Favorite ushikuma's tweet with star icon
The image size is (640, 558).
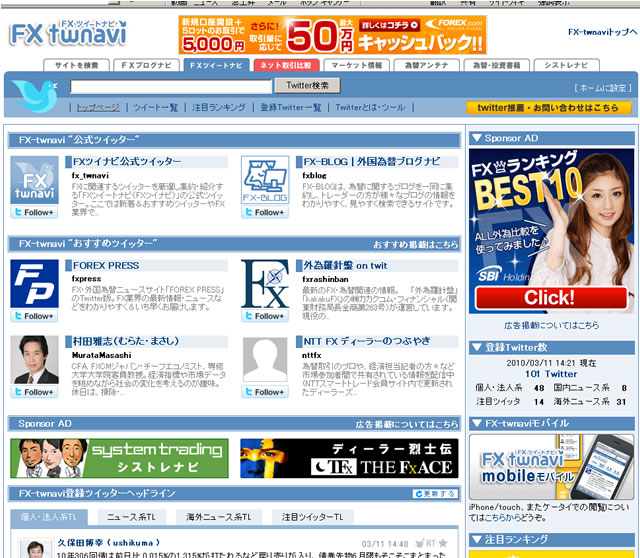pos(443,543)
